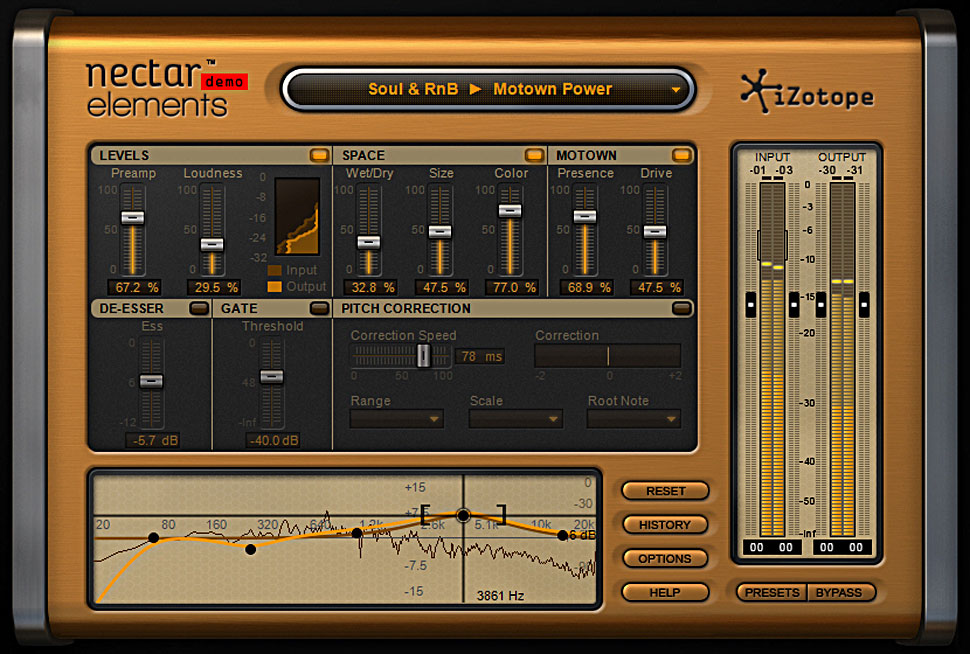Click the BYPASS button
970x654 pixels.
pos(839,593)
